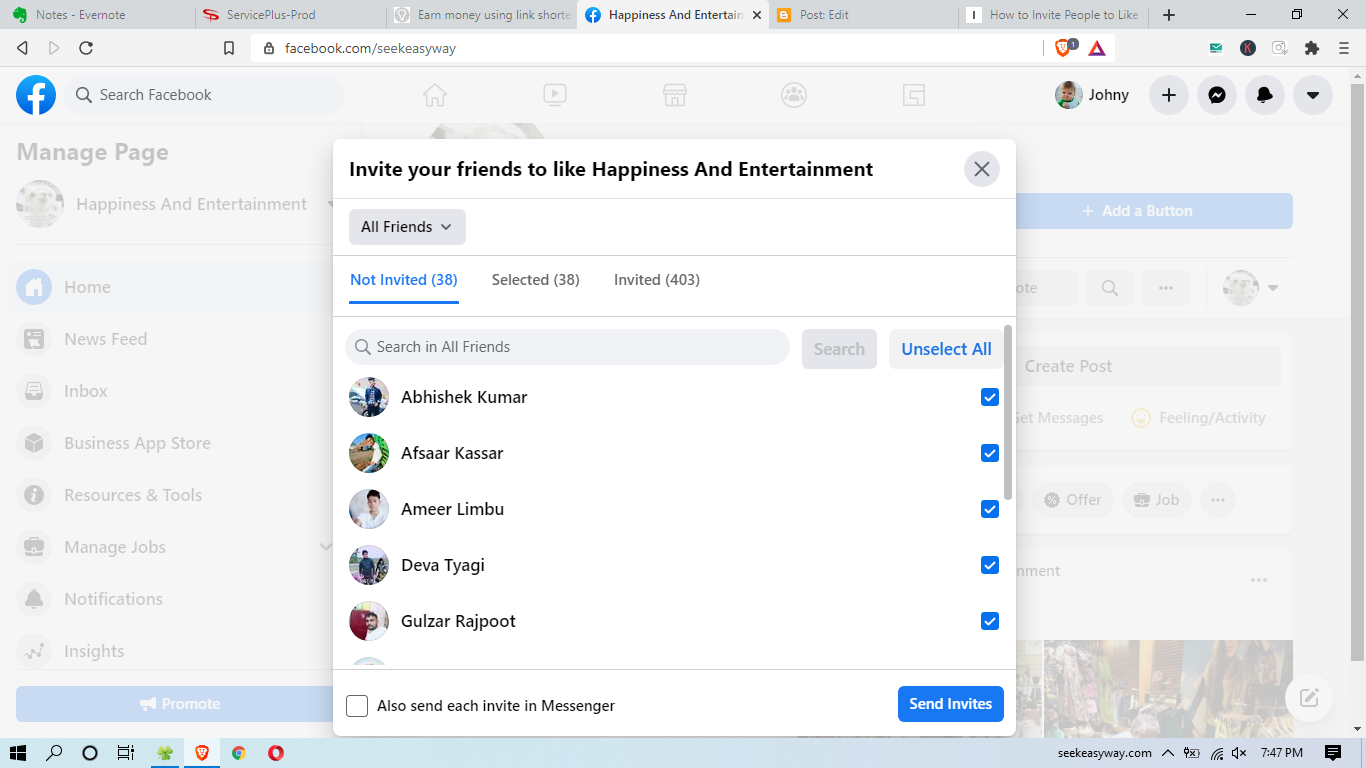
Task: Switch to the Notes - Evernote tab
Action: (x=97, y=15)
